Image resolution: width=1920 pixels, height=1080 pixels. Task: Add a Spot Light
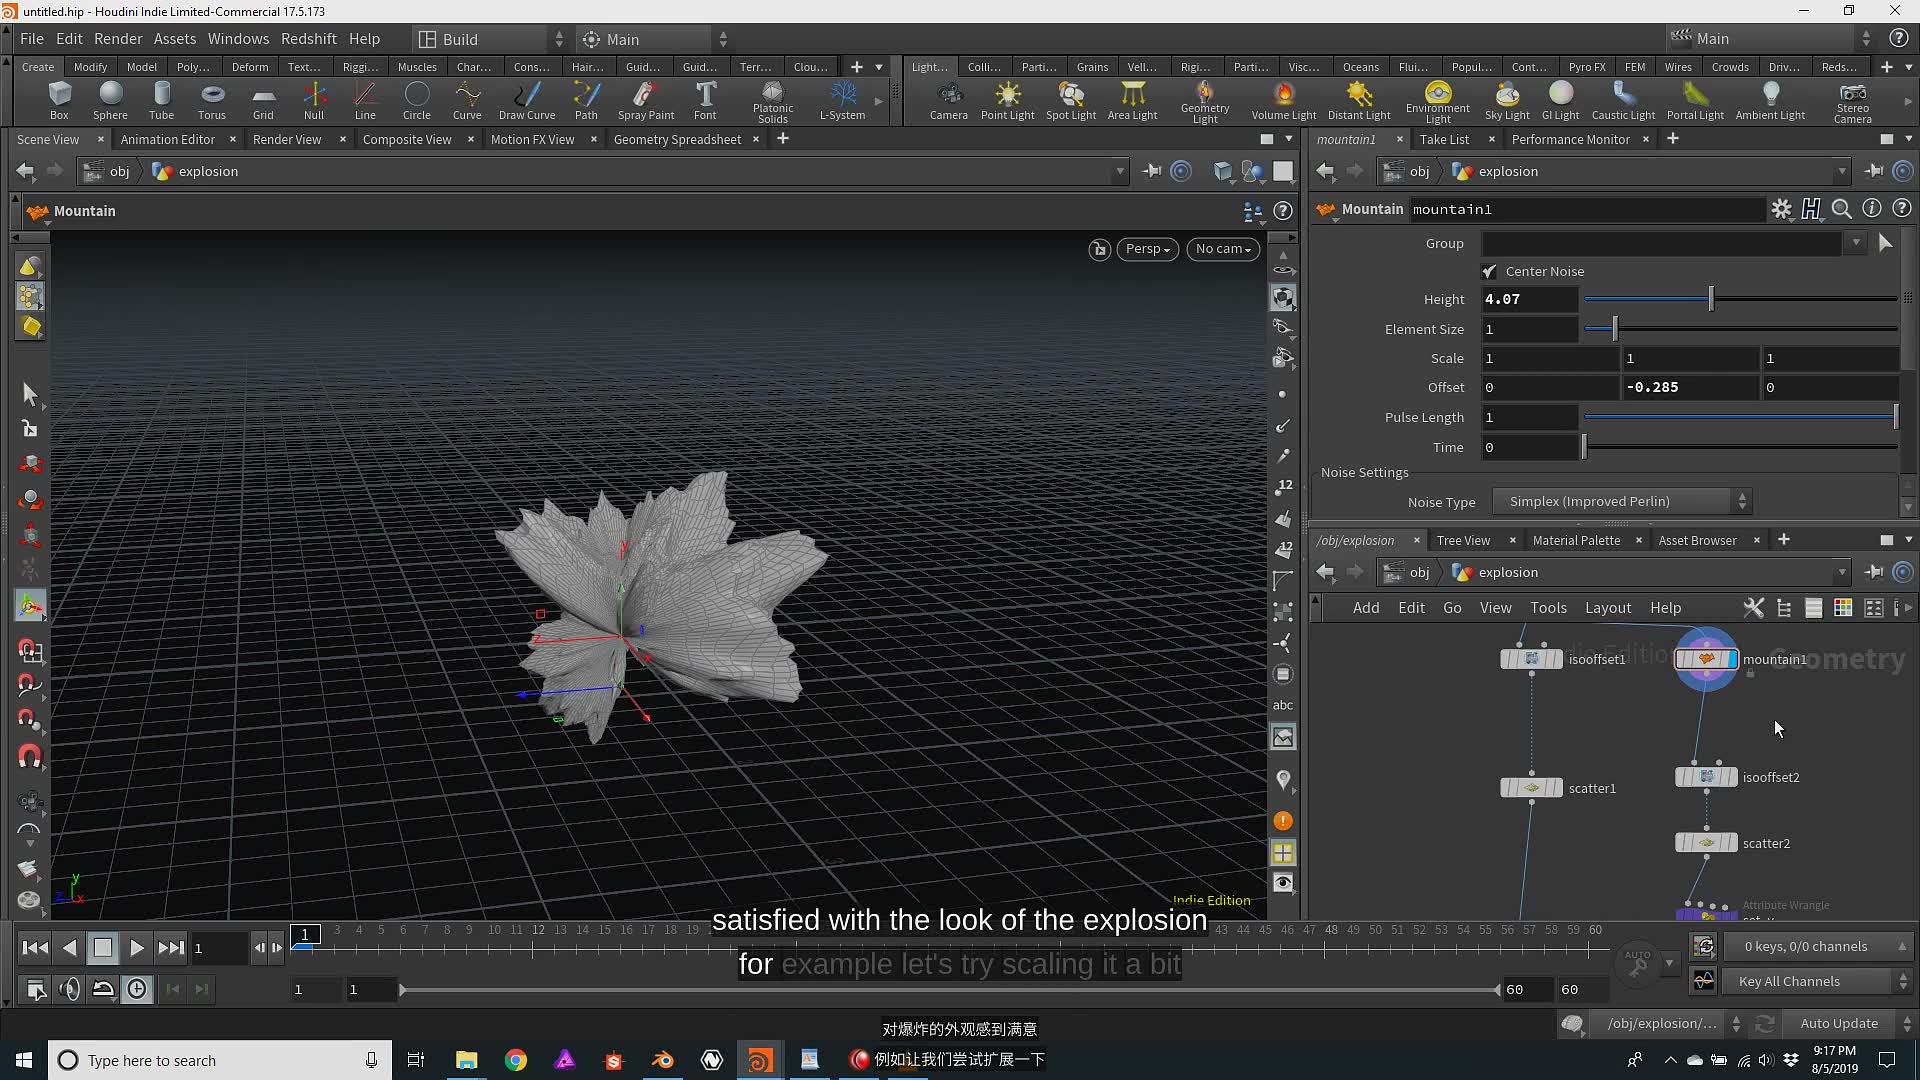[x=1071, y=101]
